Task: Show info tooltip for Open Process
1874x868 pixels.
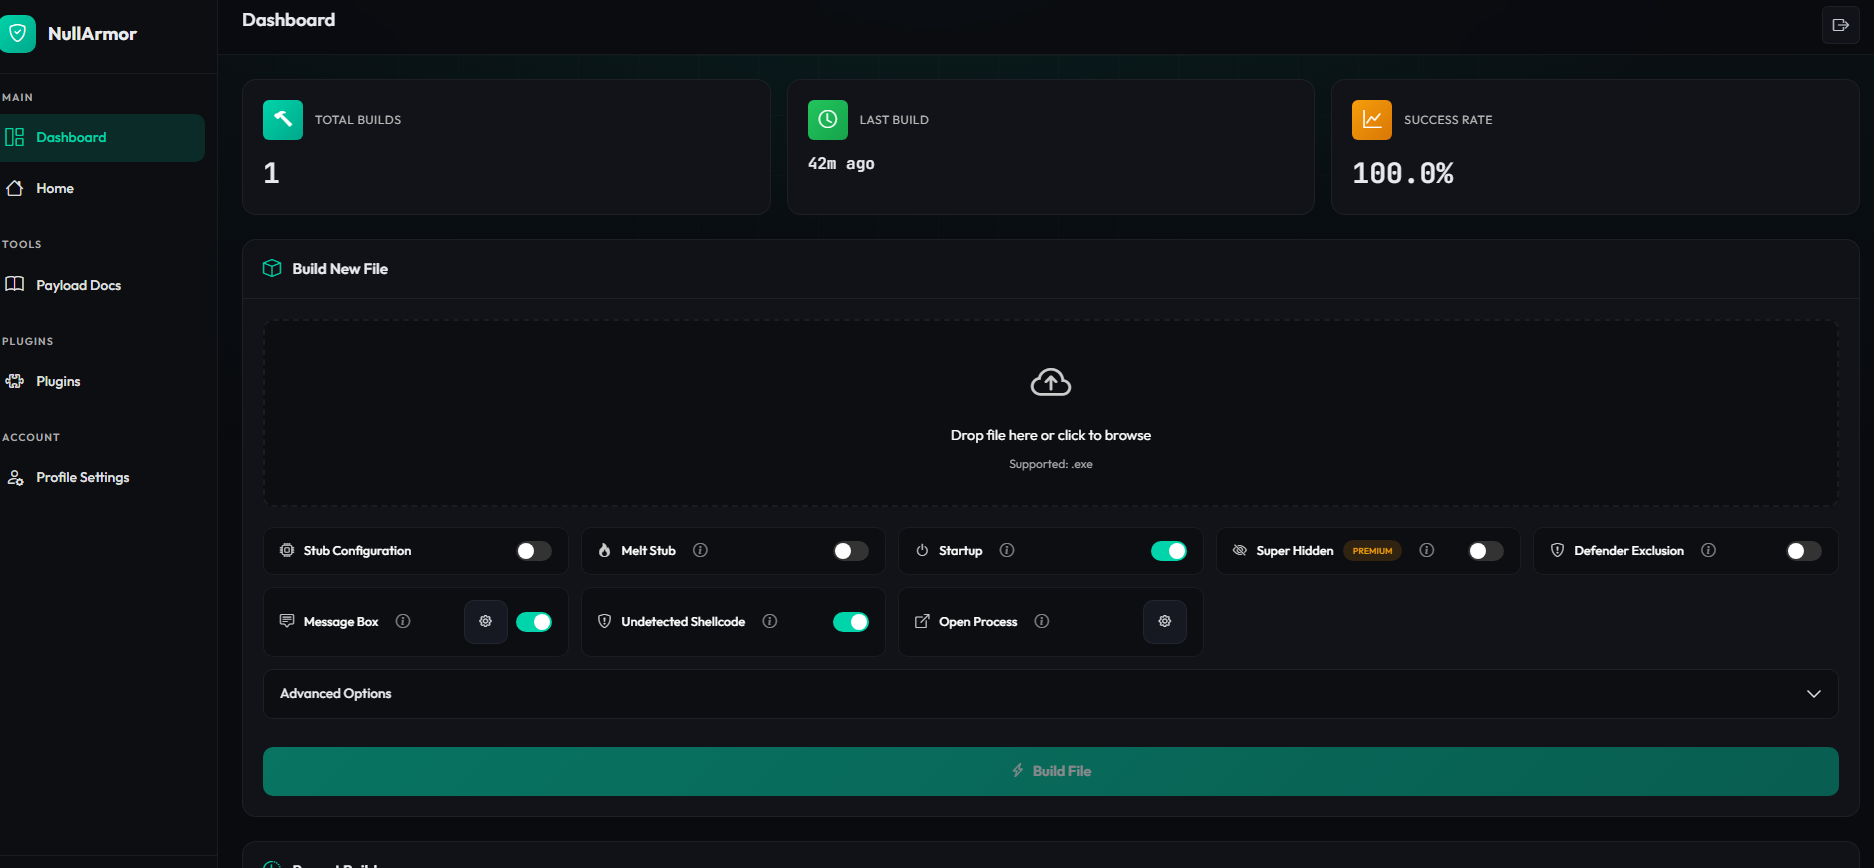Action: pos(1042,621)
